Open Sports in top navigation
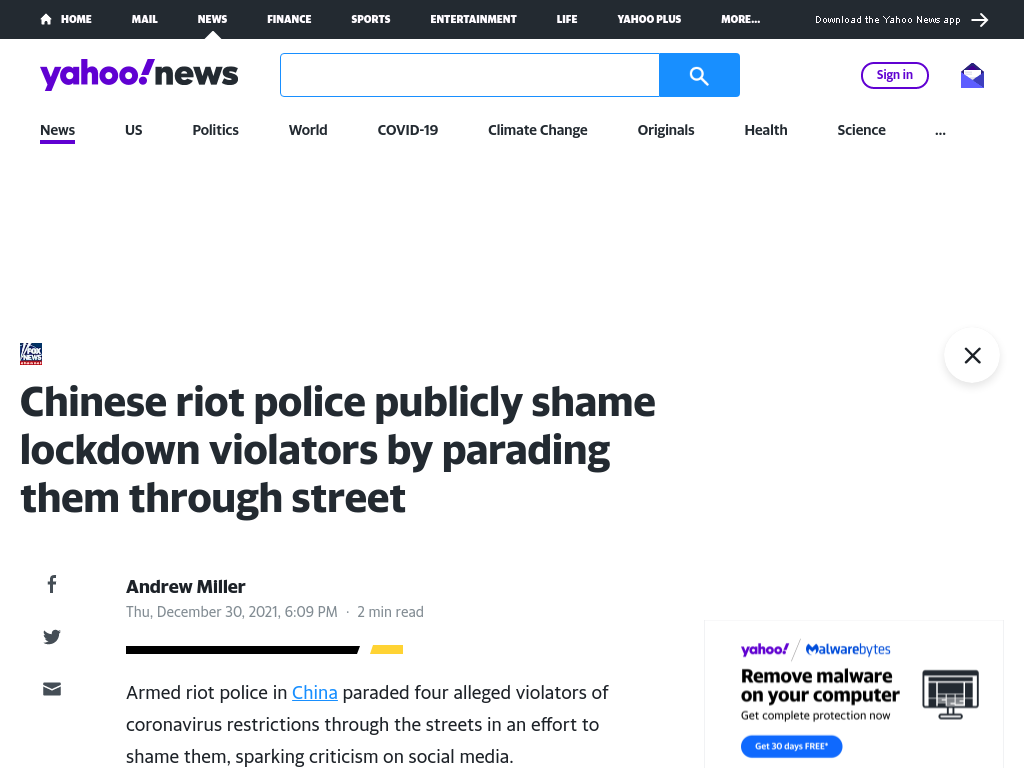This screenshot has height=768, width=1024. click(x=370, y=20)
